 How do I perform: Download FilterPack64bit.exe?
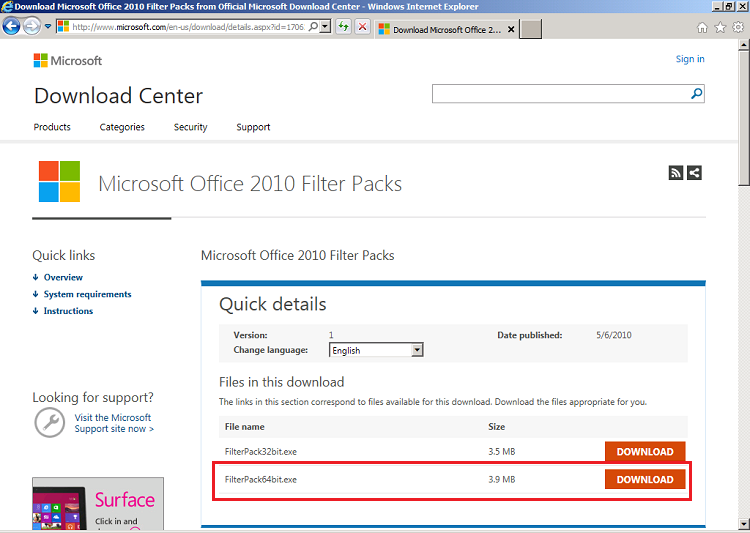point(645,480)
